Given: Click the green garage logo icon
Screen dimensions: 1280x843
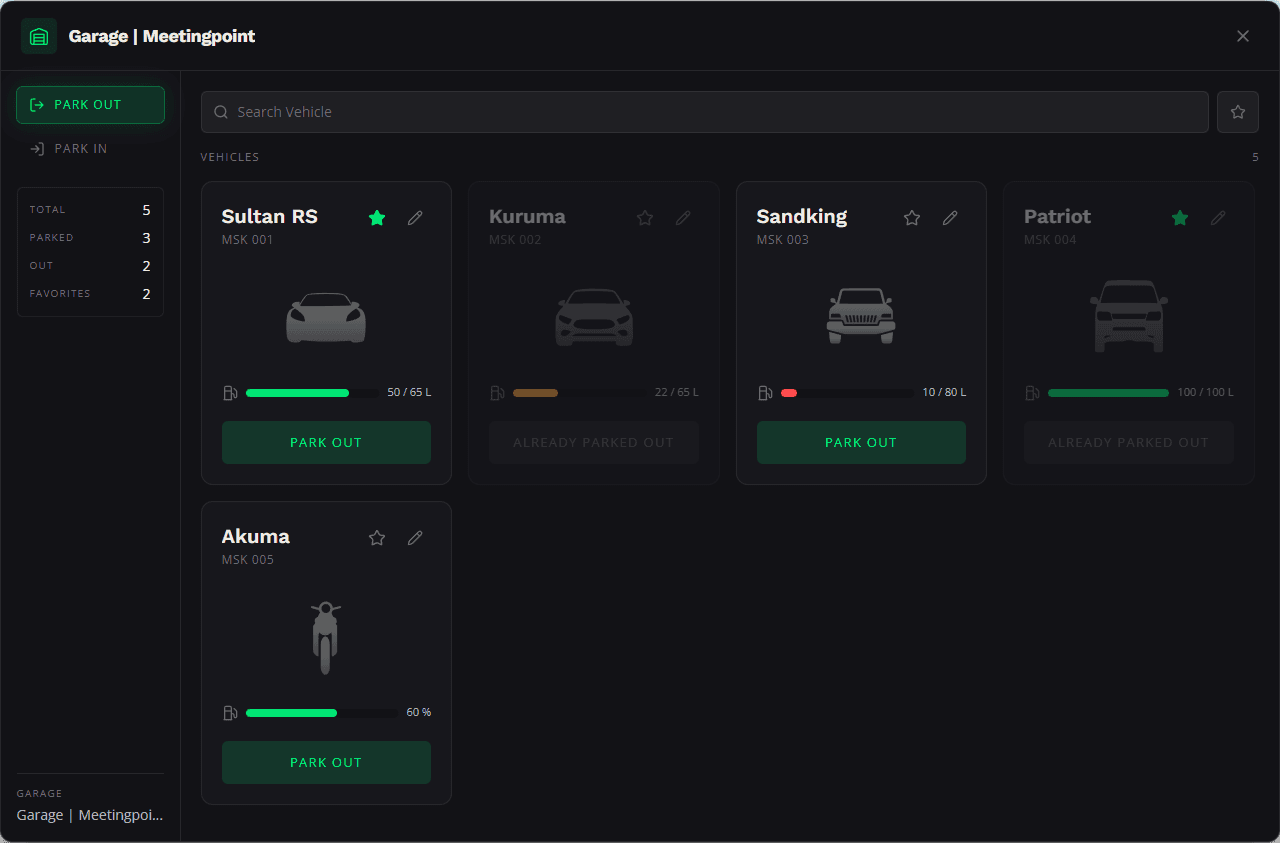Looking at the screenshot, I should (39, 36).
